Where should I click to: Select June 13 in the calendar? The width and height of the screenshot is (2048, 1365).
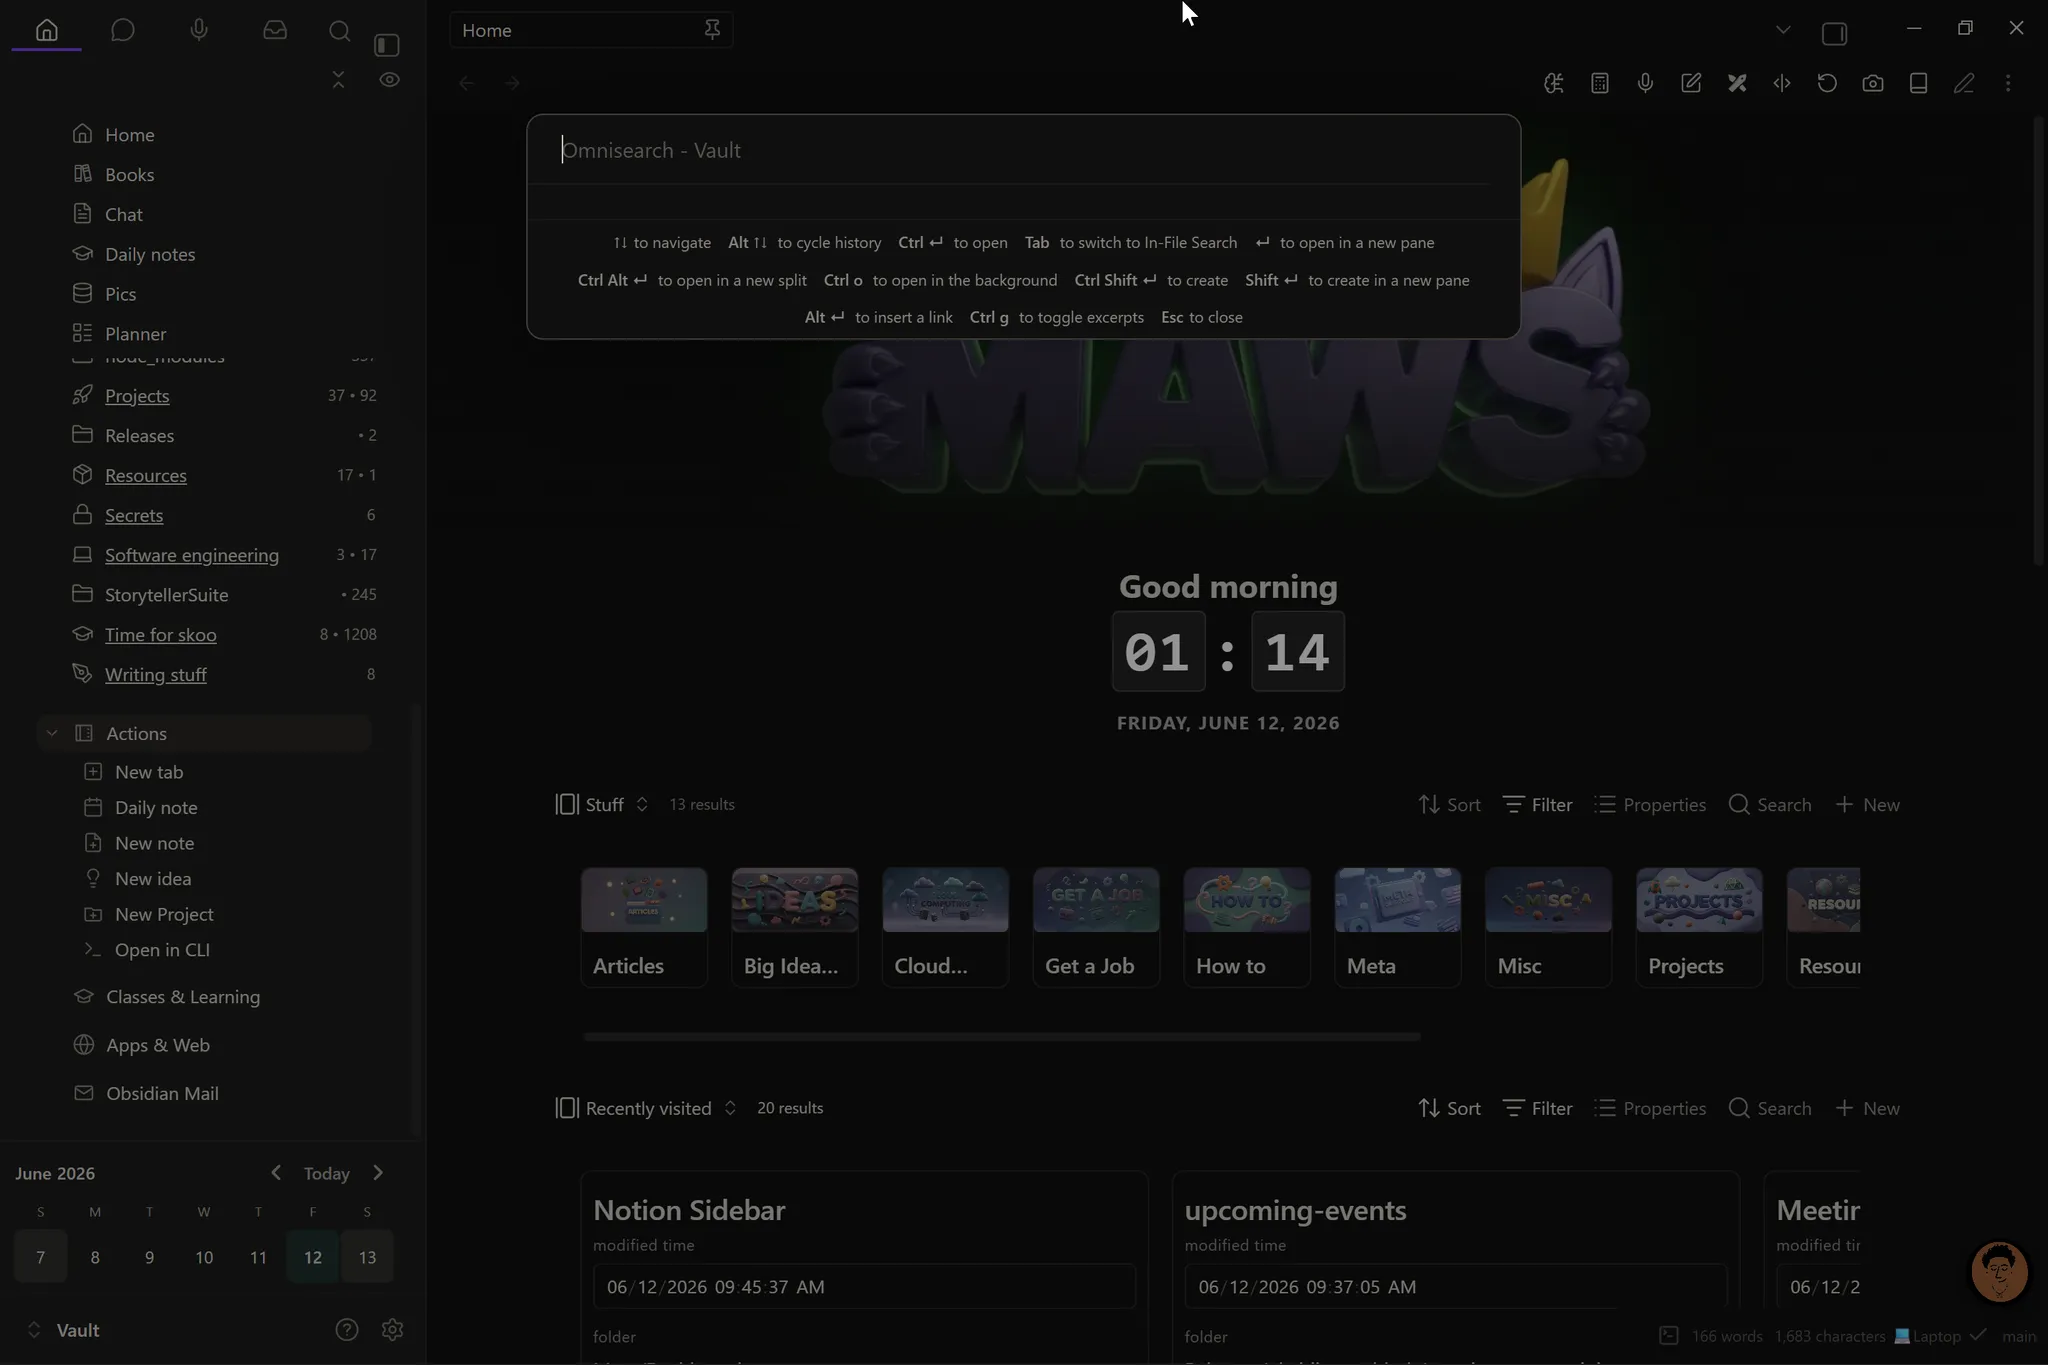[x=367, y=1257]
